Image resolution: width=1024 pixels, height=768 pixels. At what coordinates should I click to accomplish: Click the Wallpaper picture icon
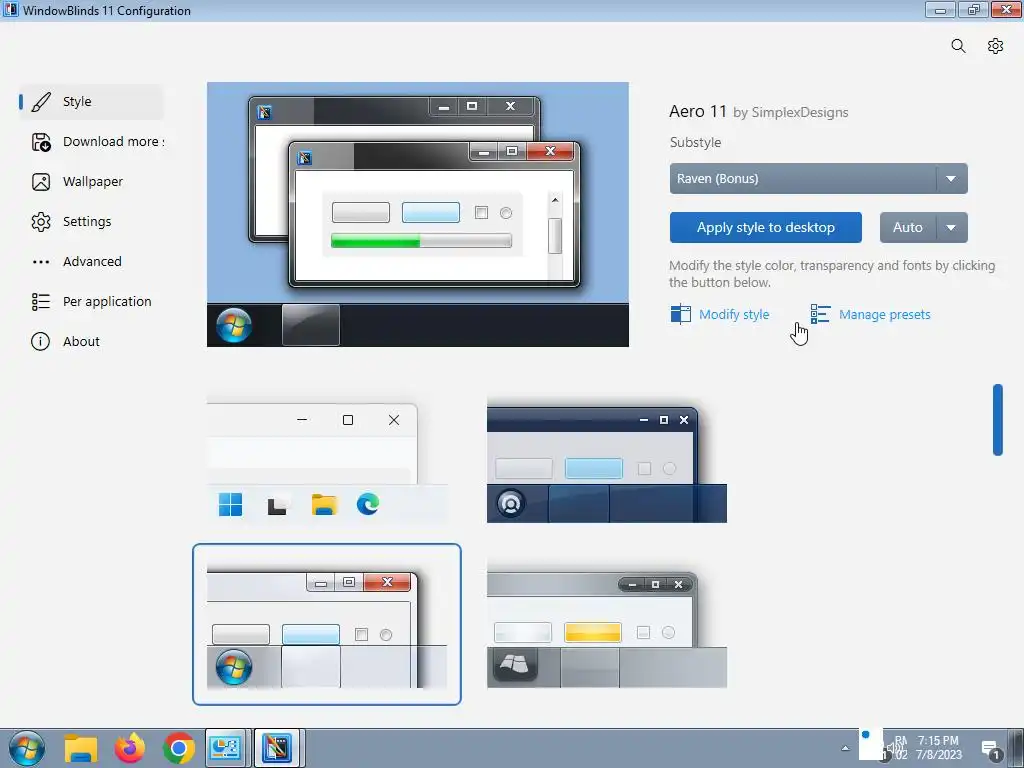(x=40, y=182)
